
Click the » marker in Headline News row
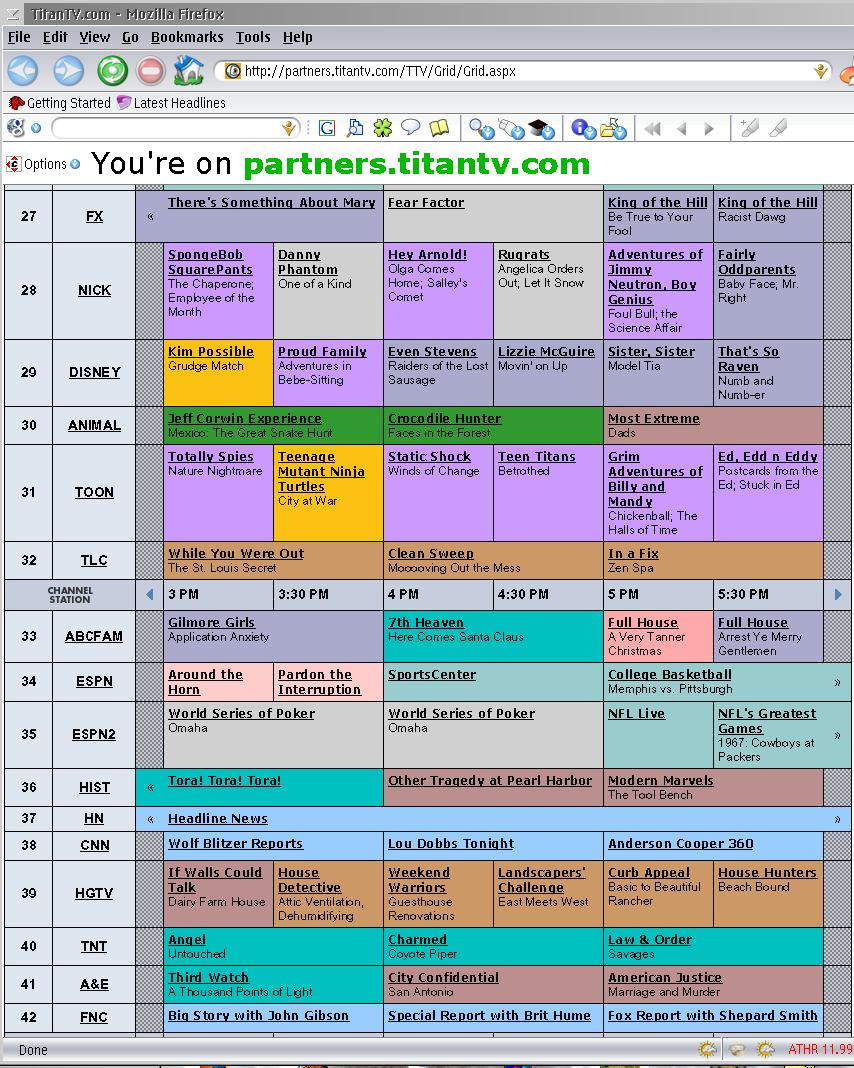click(837, 819)
